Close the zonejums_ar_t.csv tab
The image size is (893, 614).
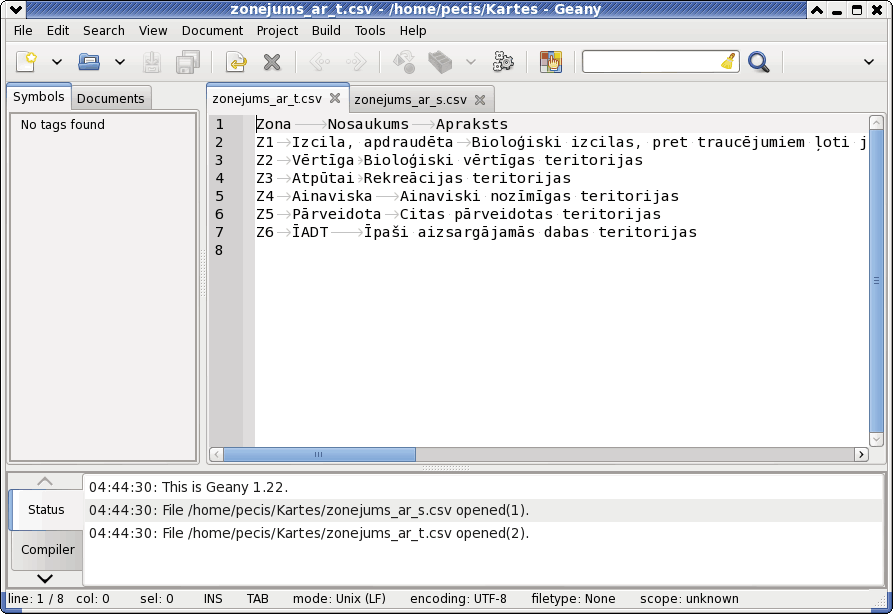click(335, 98)
